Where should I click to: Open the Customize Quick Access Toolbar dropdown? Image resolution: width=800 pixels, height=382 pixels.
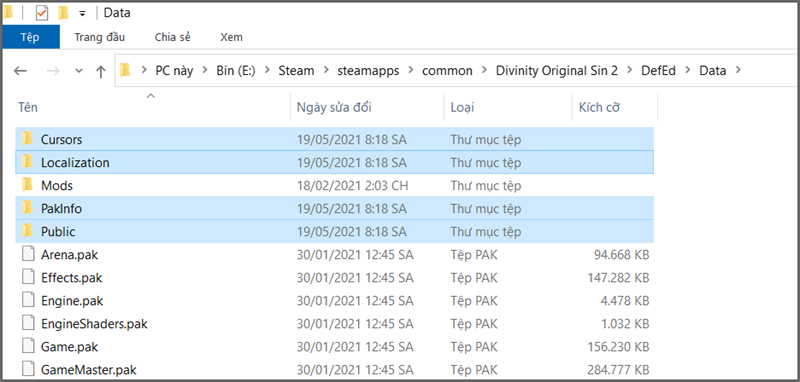tap(82, 14)
